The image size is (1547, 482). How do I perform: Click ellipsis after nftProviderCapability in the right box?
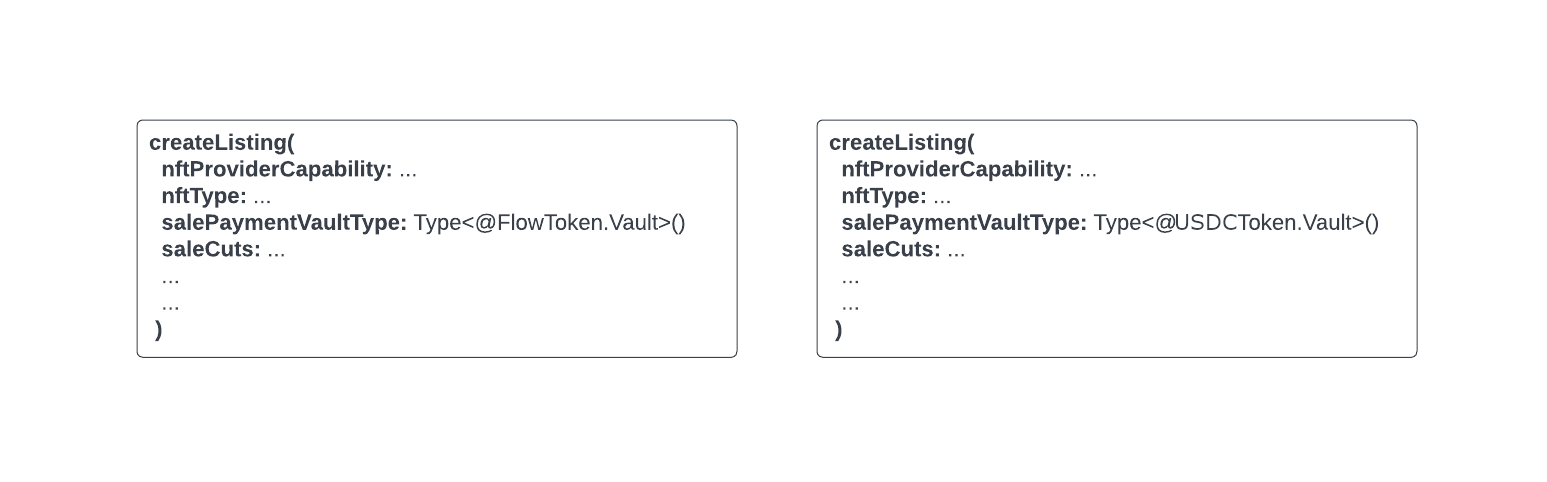[1088, 172]
